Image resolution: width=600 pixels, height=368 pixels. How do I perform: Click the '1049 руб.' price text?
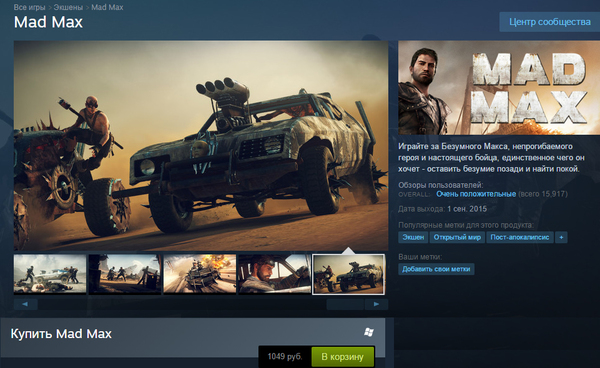click(285, 357)
